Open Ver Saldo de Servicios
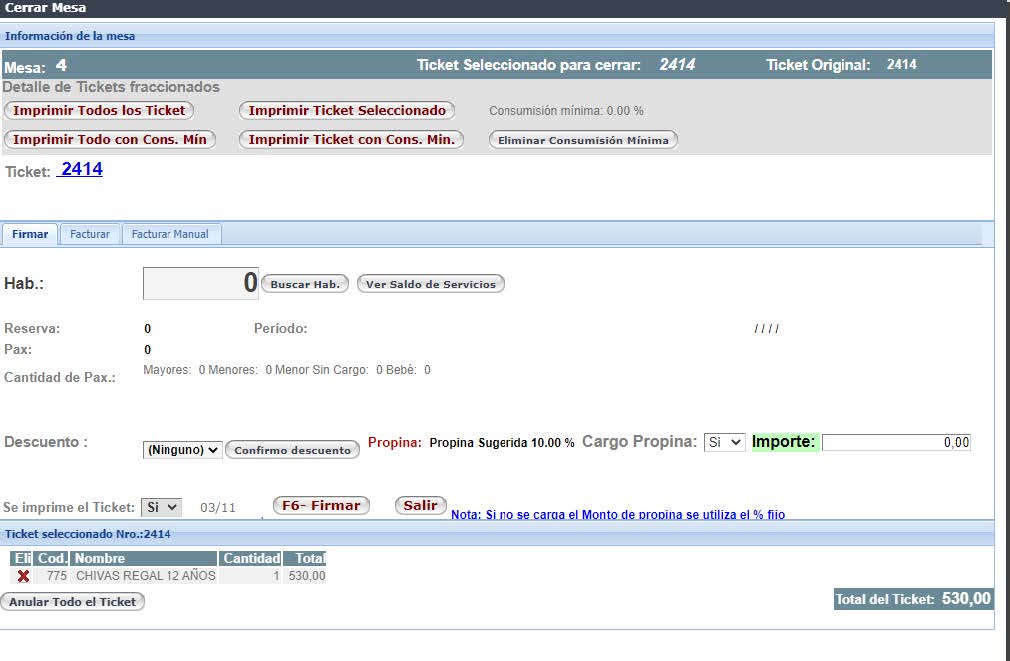 (x=430, y=283)
